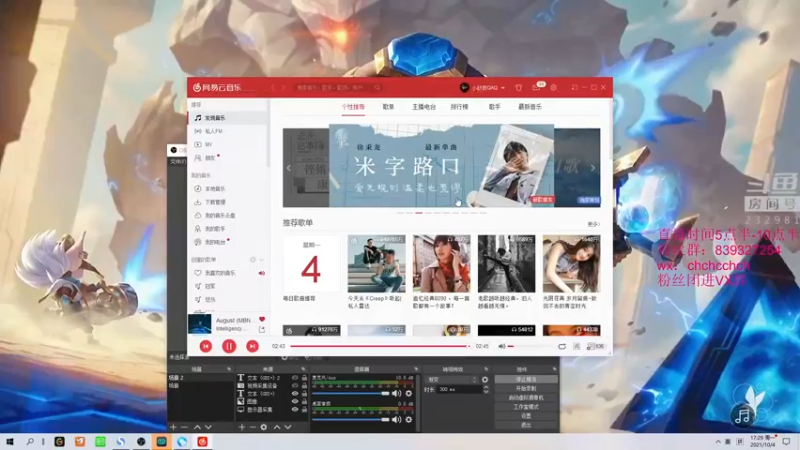This screenshot has height=450, width=800.
Task: Switch to the 歌单 tab
Action: 388,107
